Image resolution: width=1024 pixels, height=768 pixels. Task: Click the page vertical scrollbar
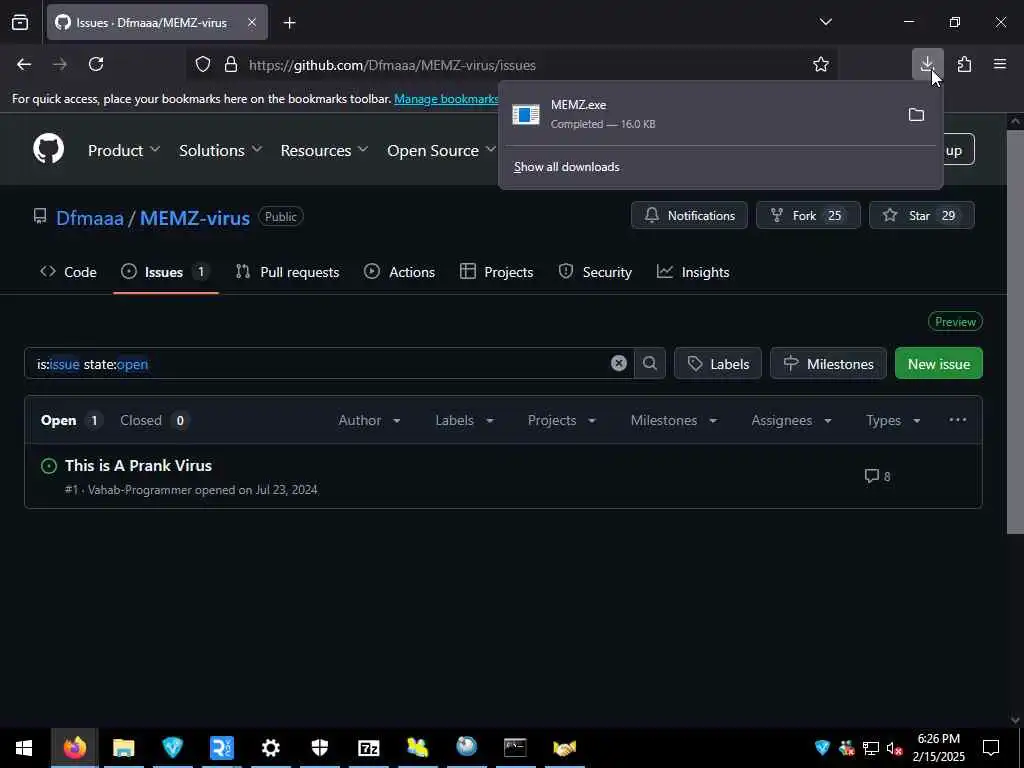click(x=1015, y=332)
